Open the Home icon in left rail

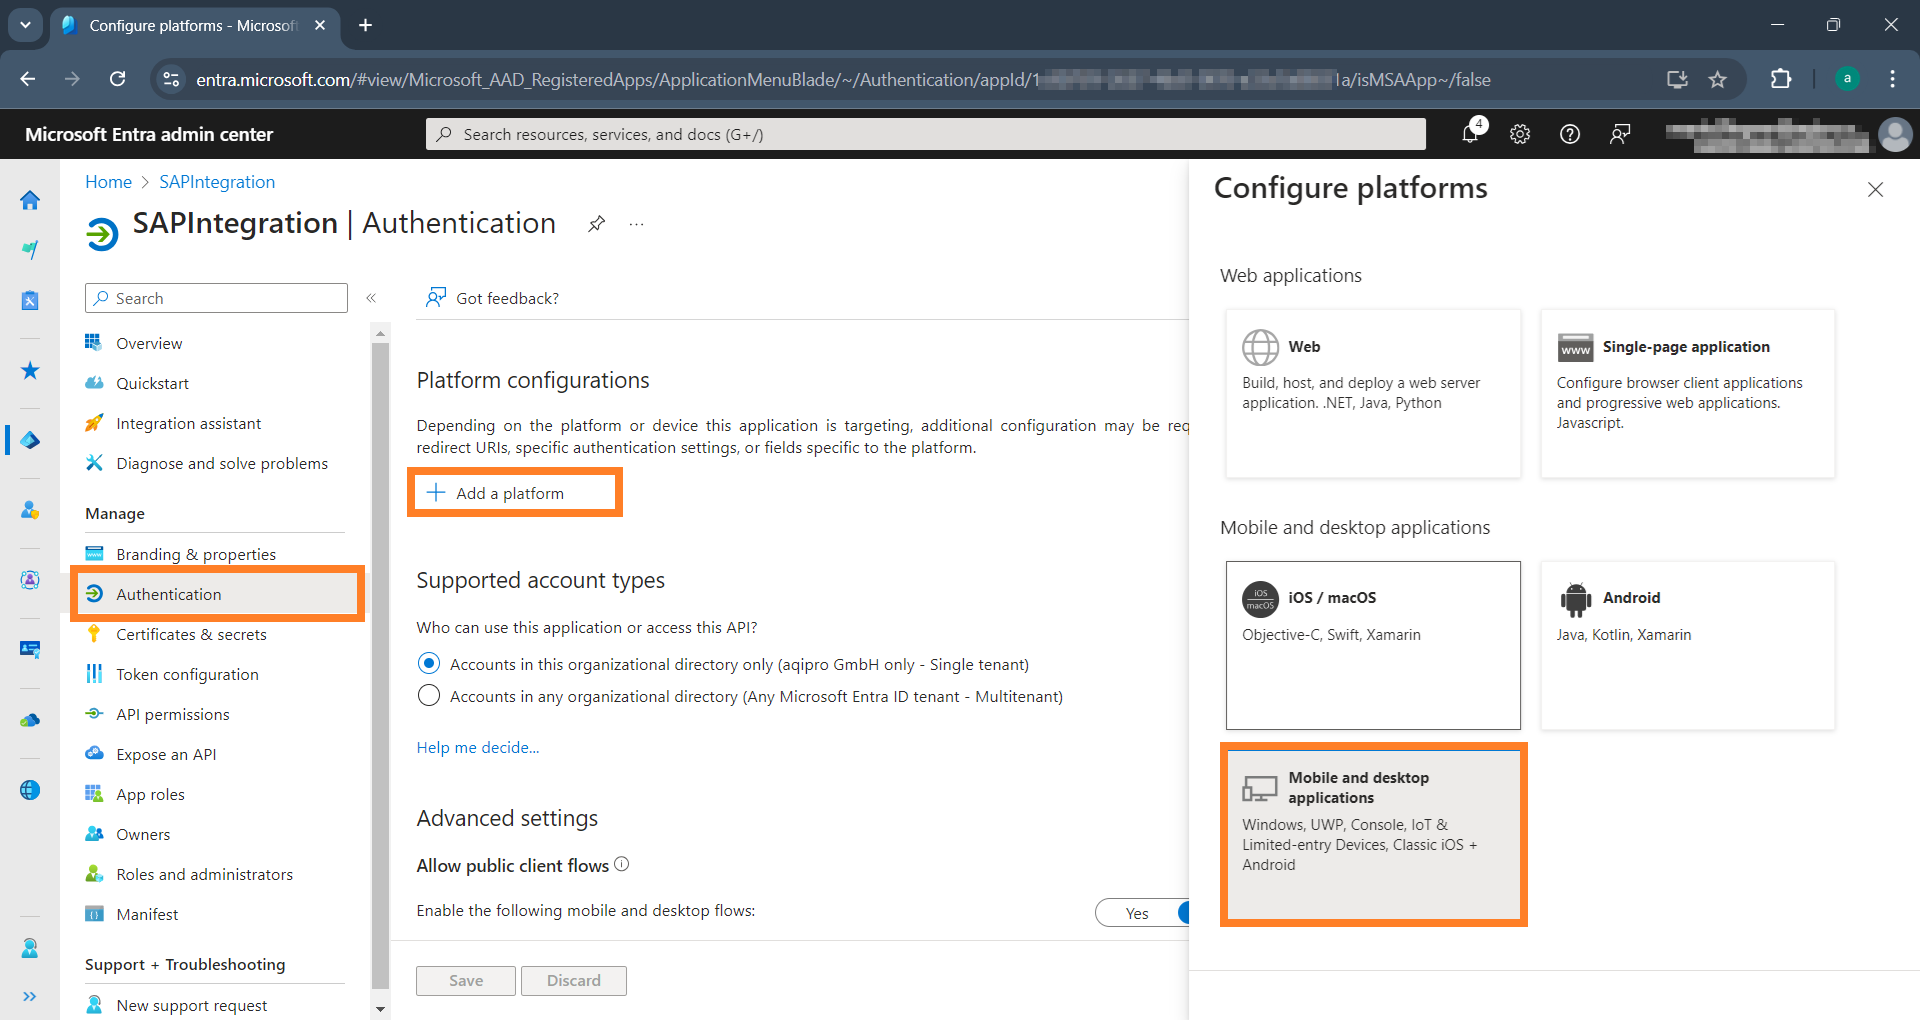click(30, 200)
